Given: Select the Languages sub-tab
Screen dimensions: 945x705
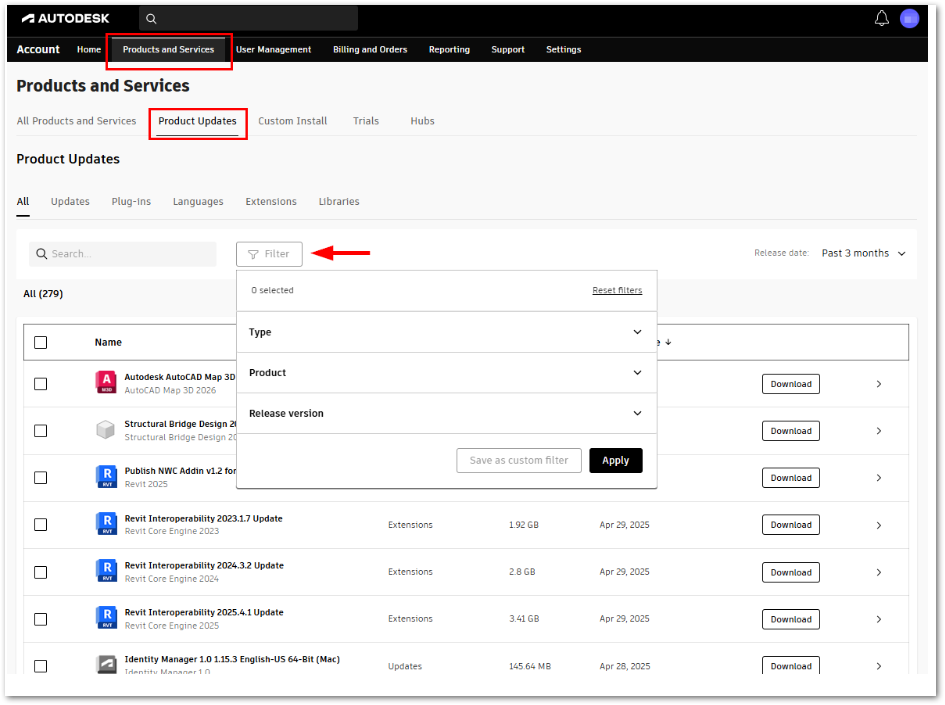Looking at the screenshot, I should tap(198, 201).
